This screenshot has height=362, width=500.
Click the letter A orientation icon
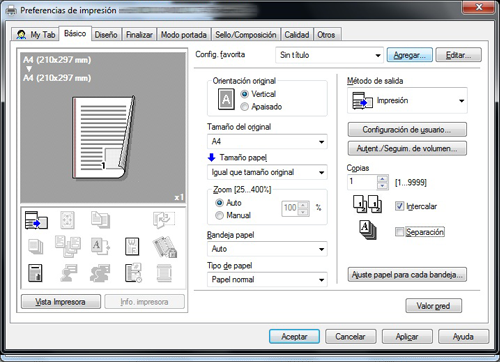[x=226, y=99]
